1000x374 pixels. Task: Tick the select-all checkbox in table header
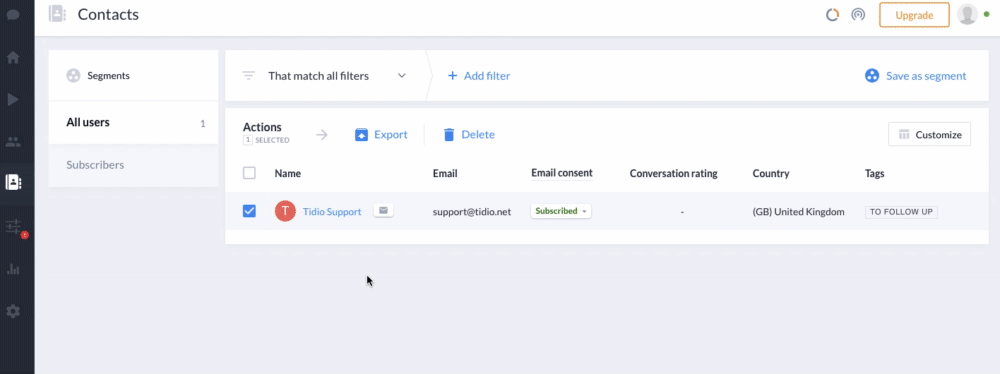249,173
